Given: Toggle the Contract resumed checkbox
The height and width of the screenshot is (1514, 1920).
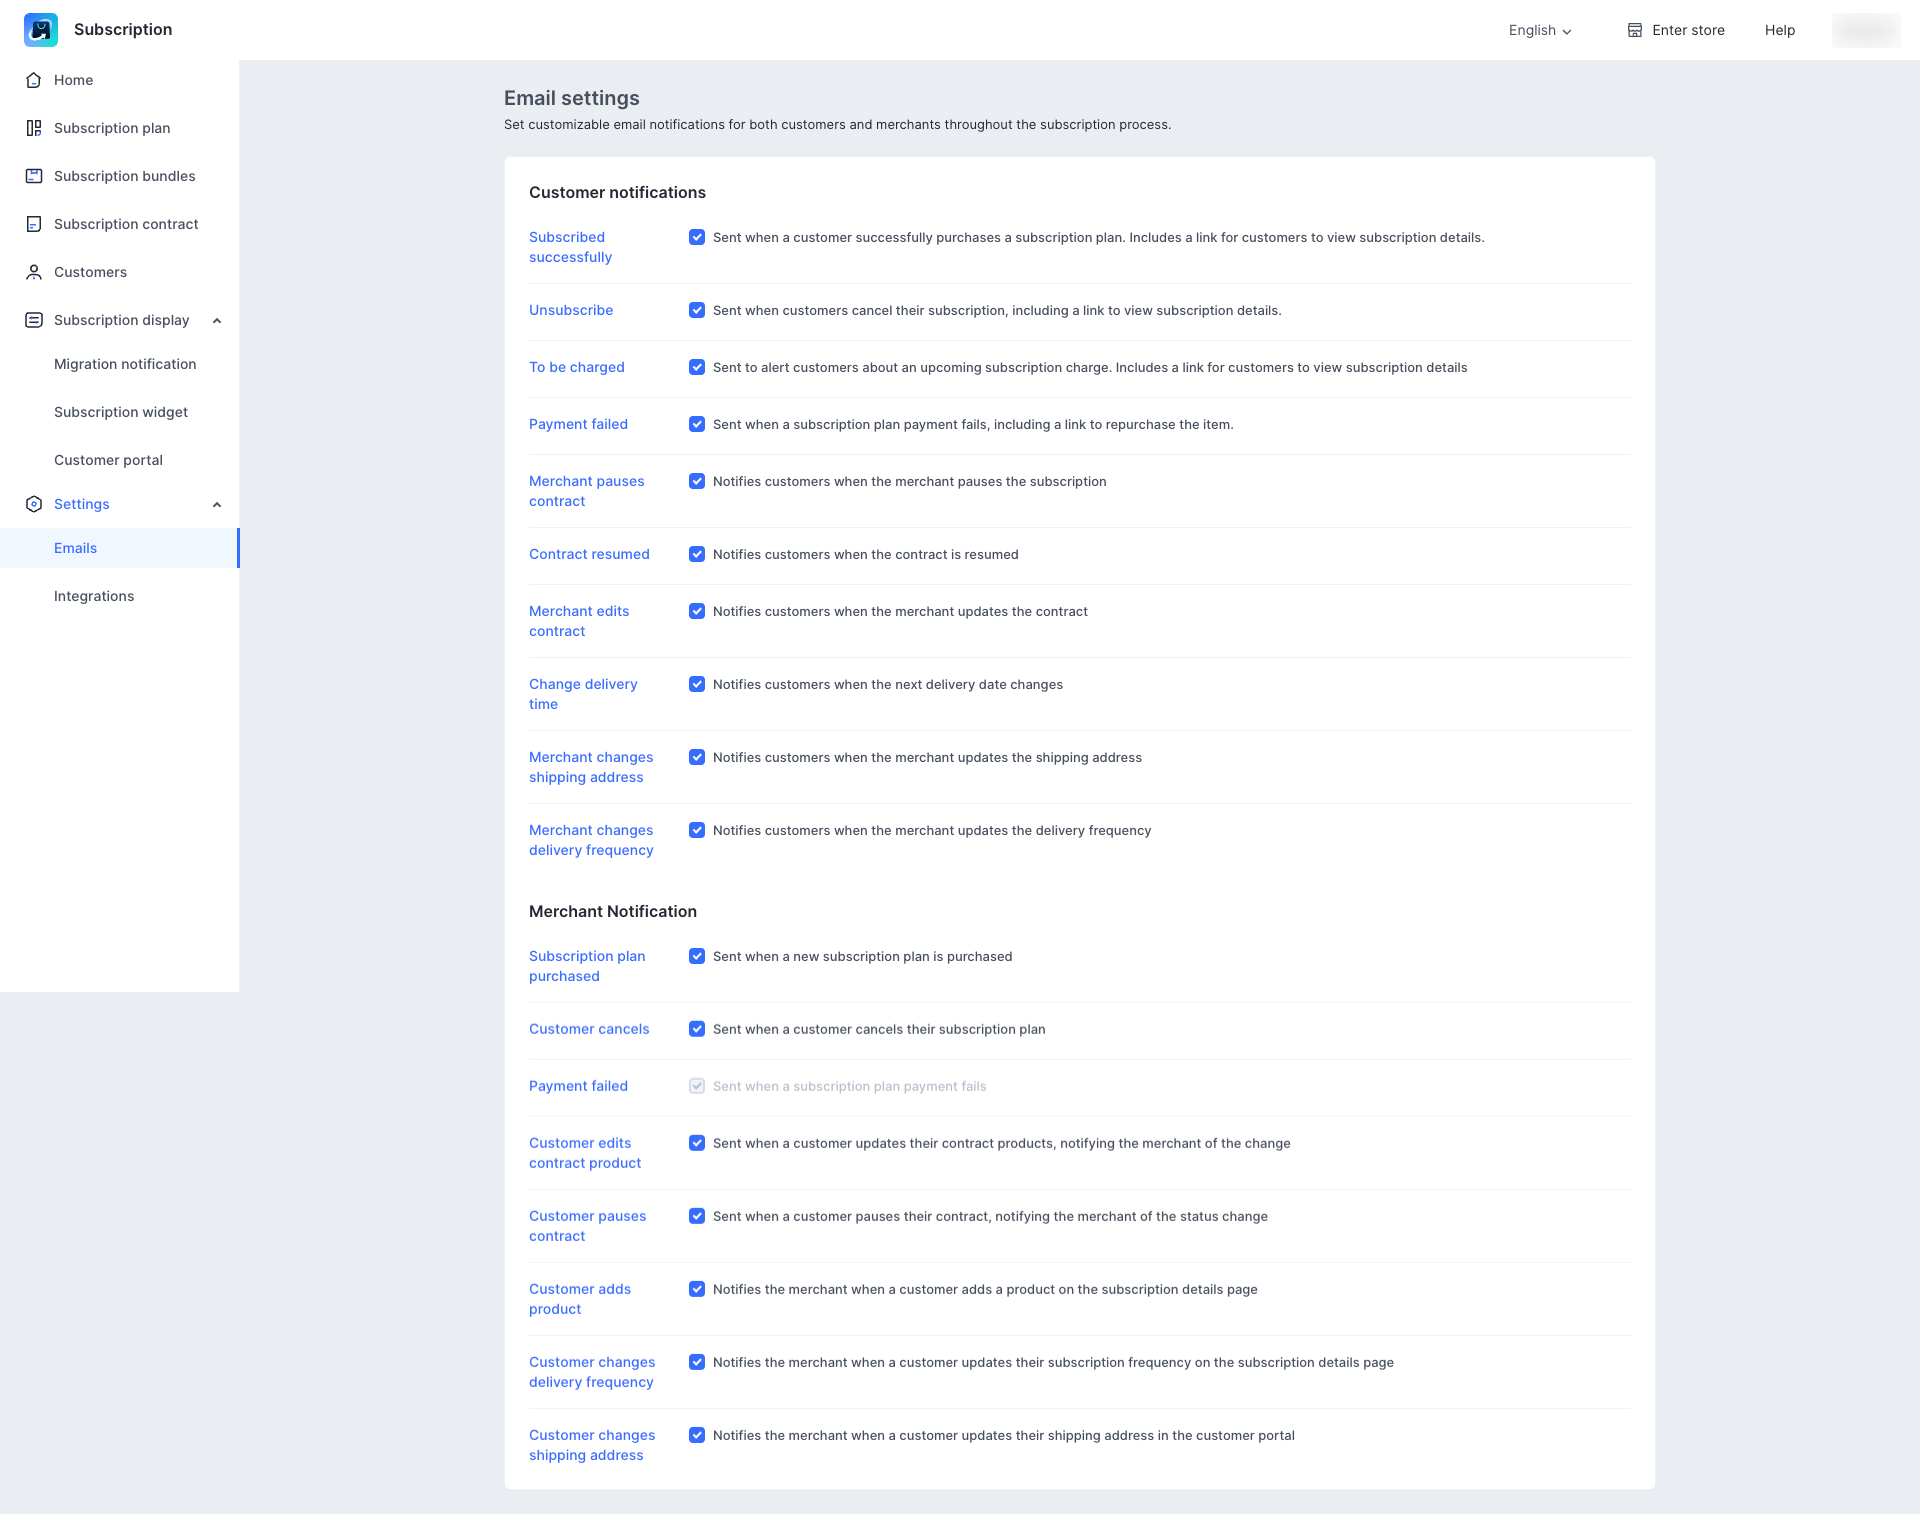Looking at the screenshot, I should point(697,554).
